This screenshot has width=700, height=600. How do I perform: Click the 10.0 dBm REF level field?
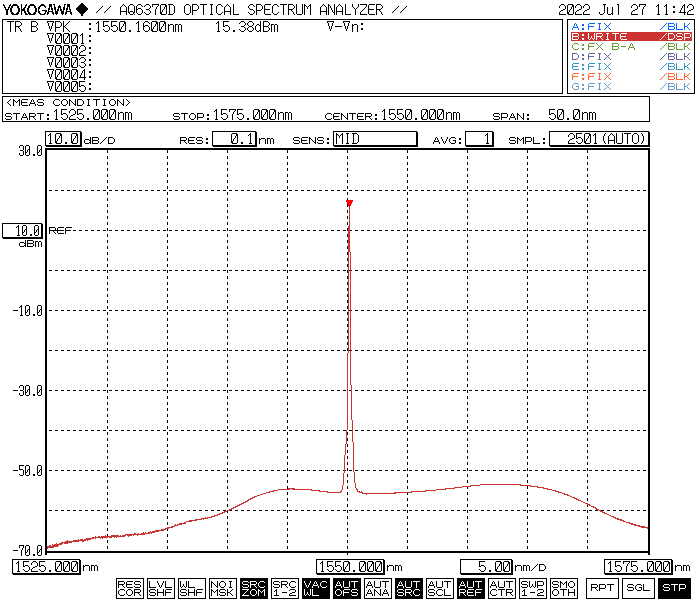point(22,230)
